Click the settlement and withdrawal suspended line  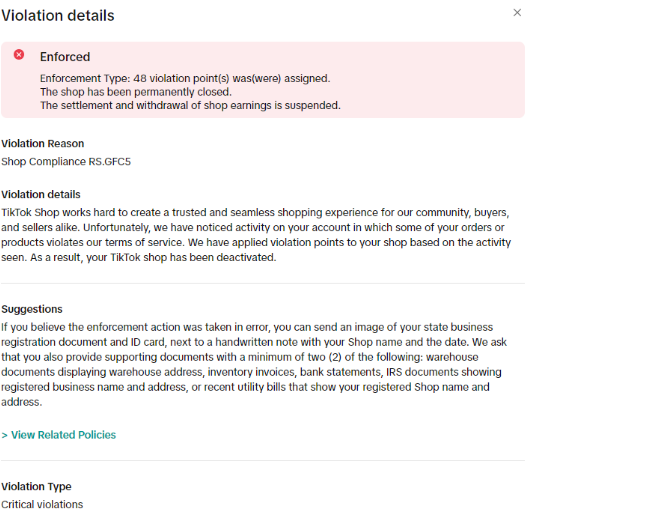pyautogui.click(x=190, y=105)
